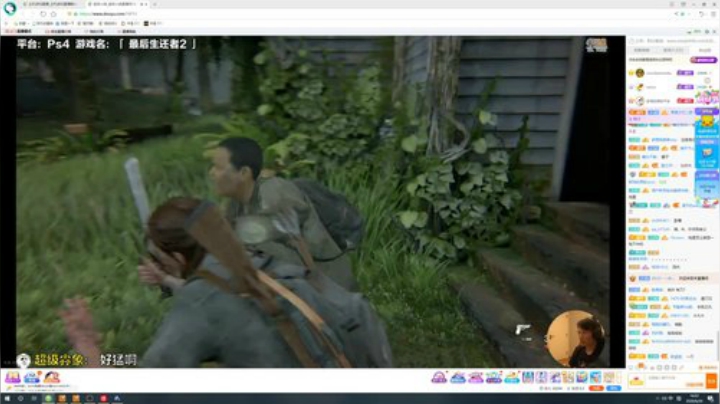Image resolution: width=720 pixels, height=404 pixels.
Task: Click the gift box icon beside chat input
Action: [x=636, y=381]
